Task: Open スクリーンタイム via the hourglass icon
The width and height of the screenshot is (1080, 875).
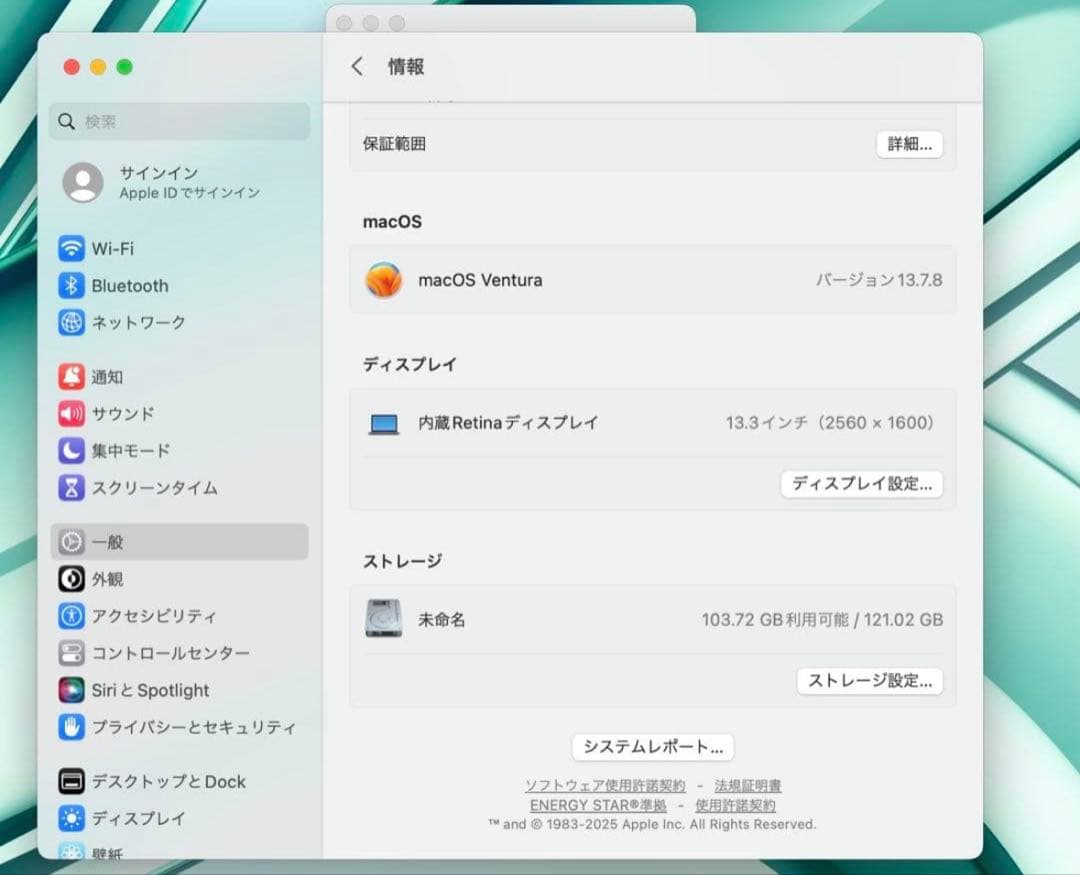Action: (x=71, y=487)
